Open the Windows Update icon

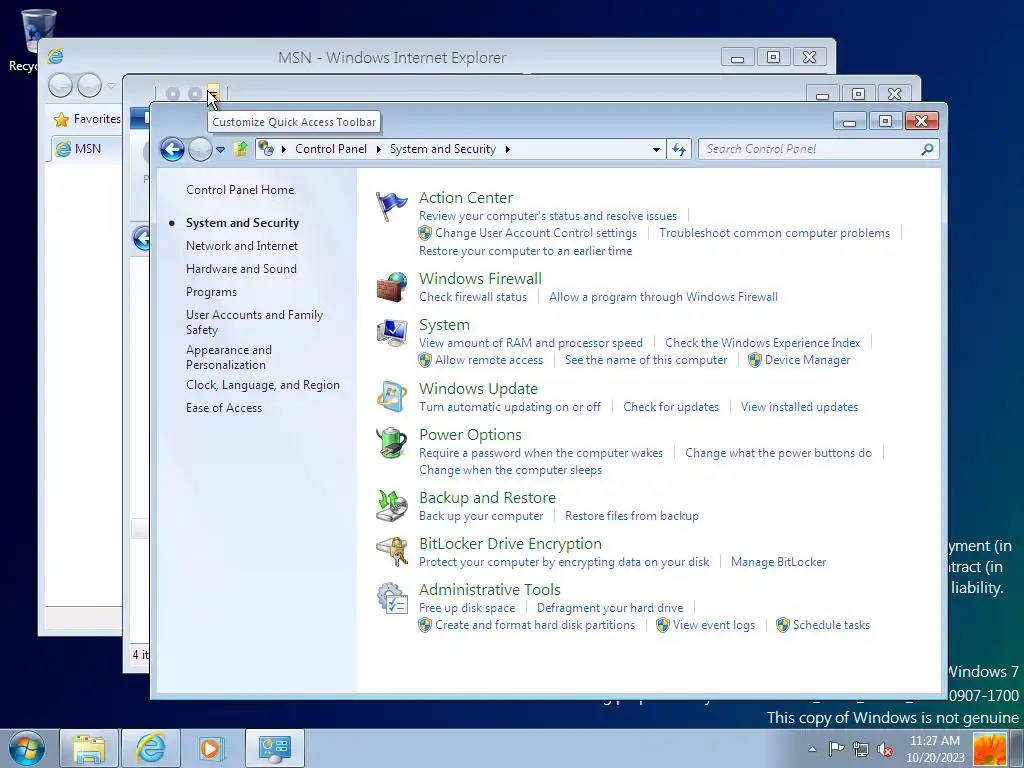point(391,396)
